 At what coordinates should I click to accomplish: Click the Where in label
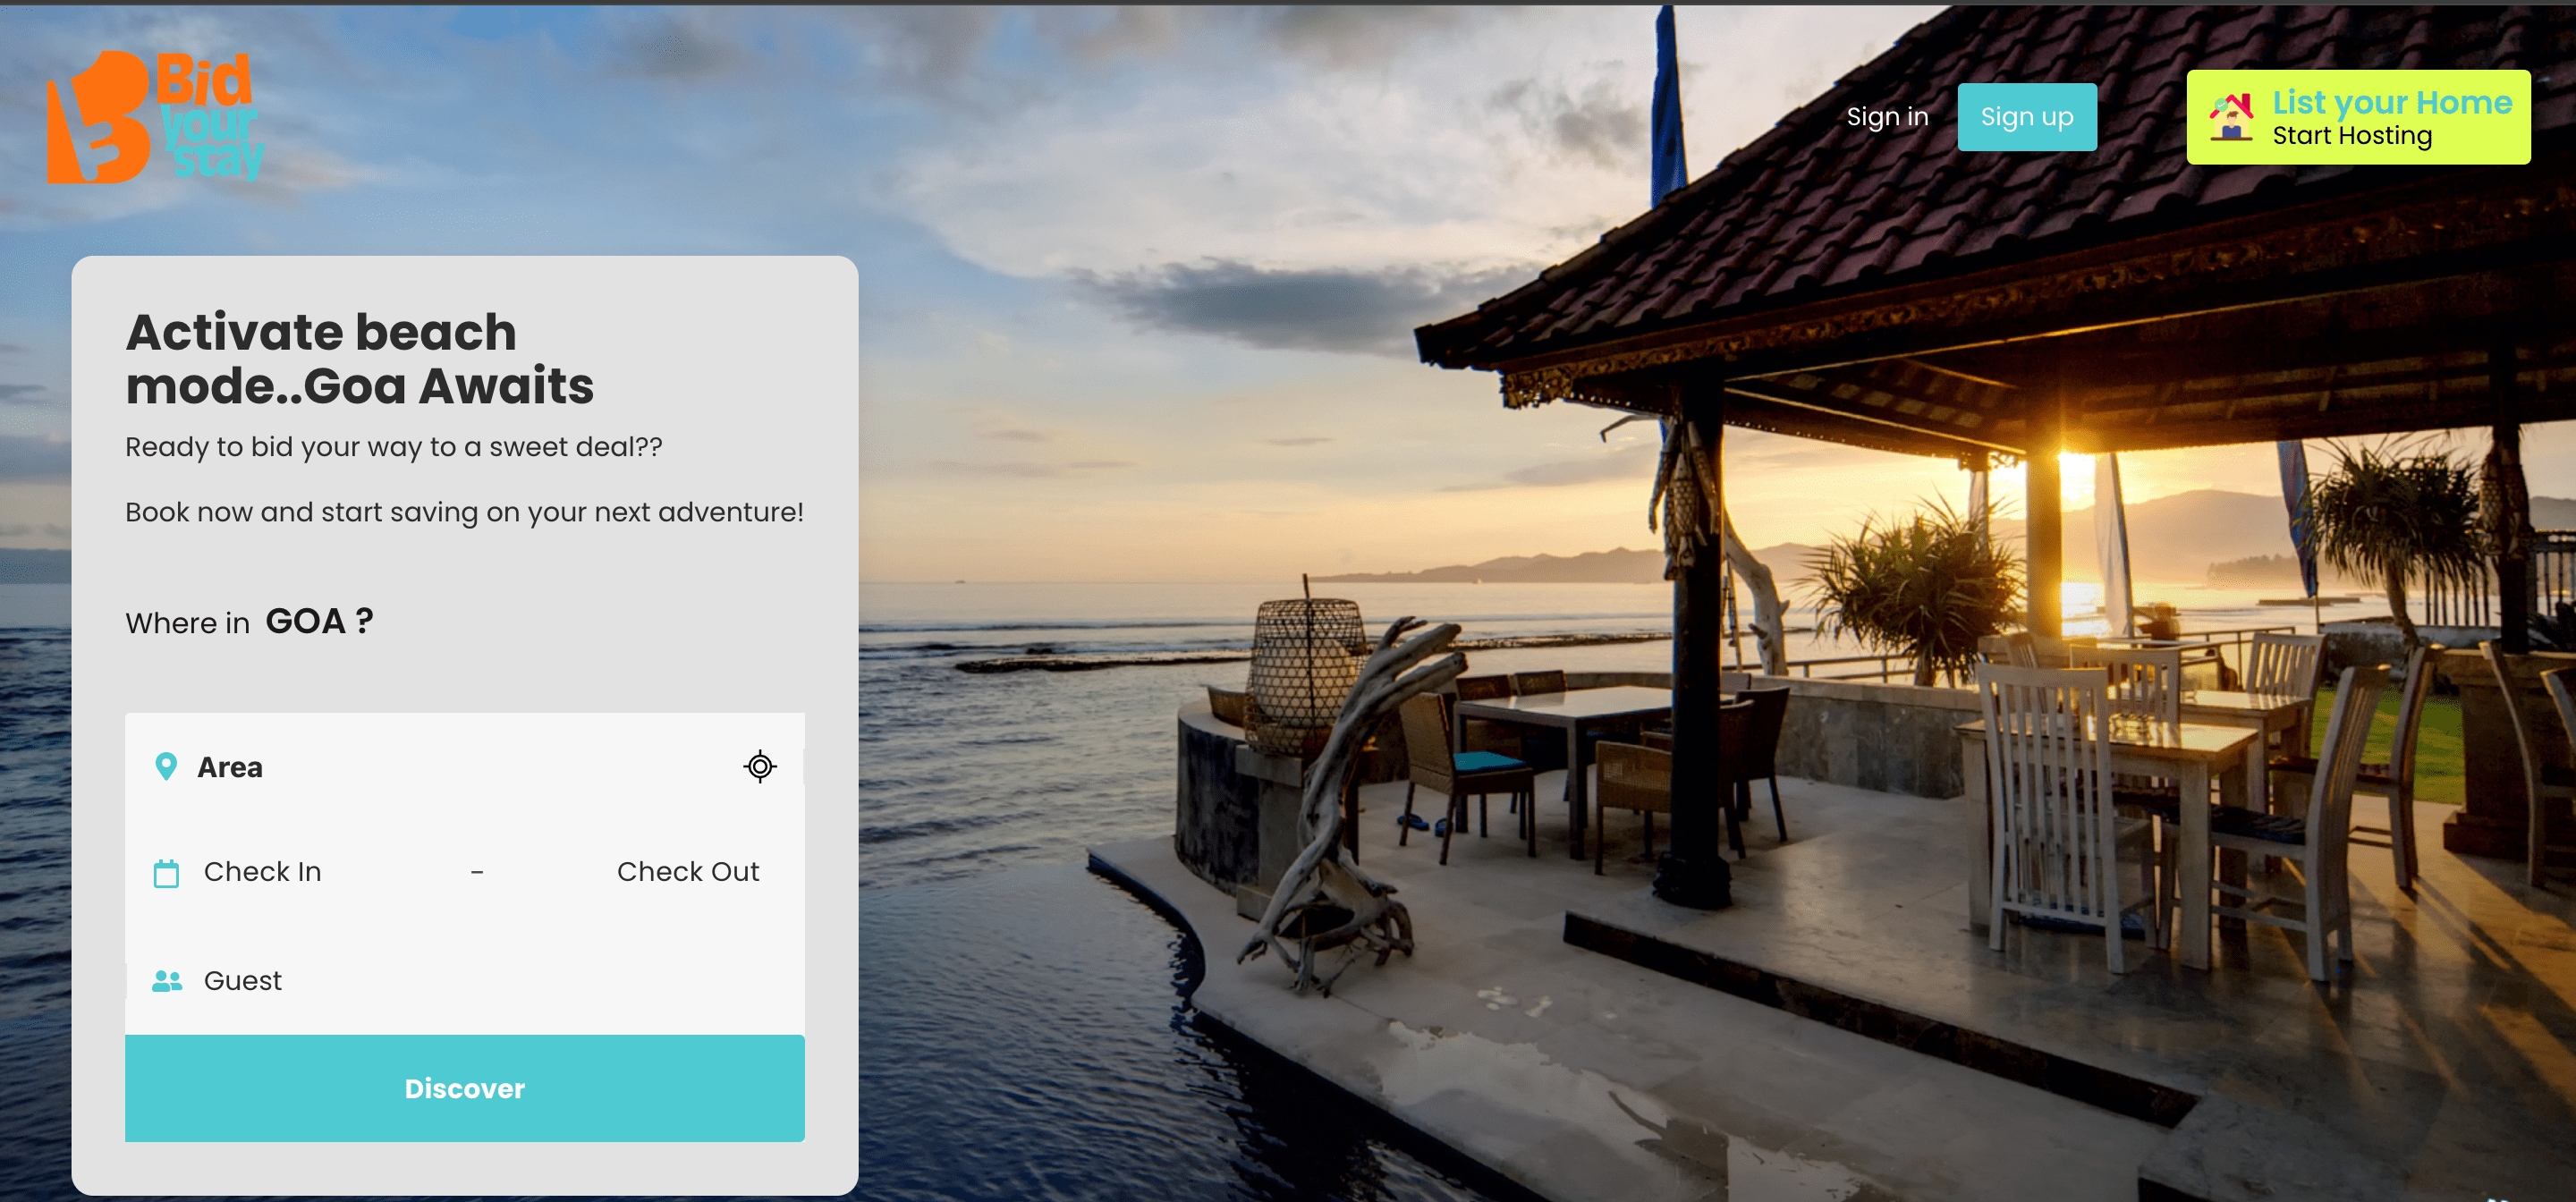[187, 623]
